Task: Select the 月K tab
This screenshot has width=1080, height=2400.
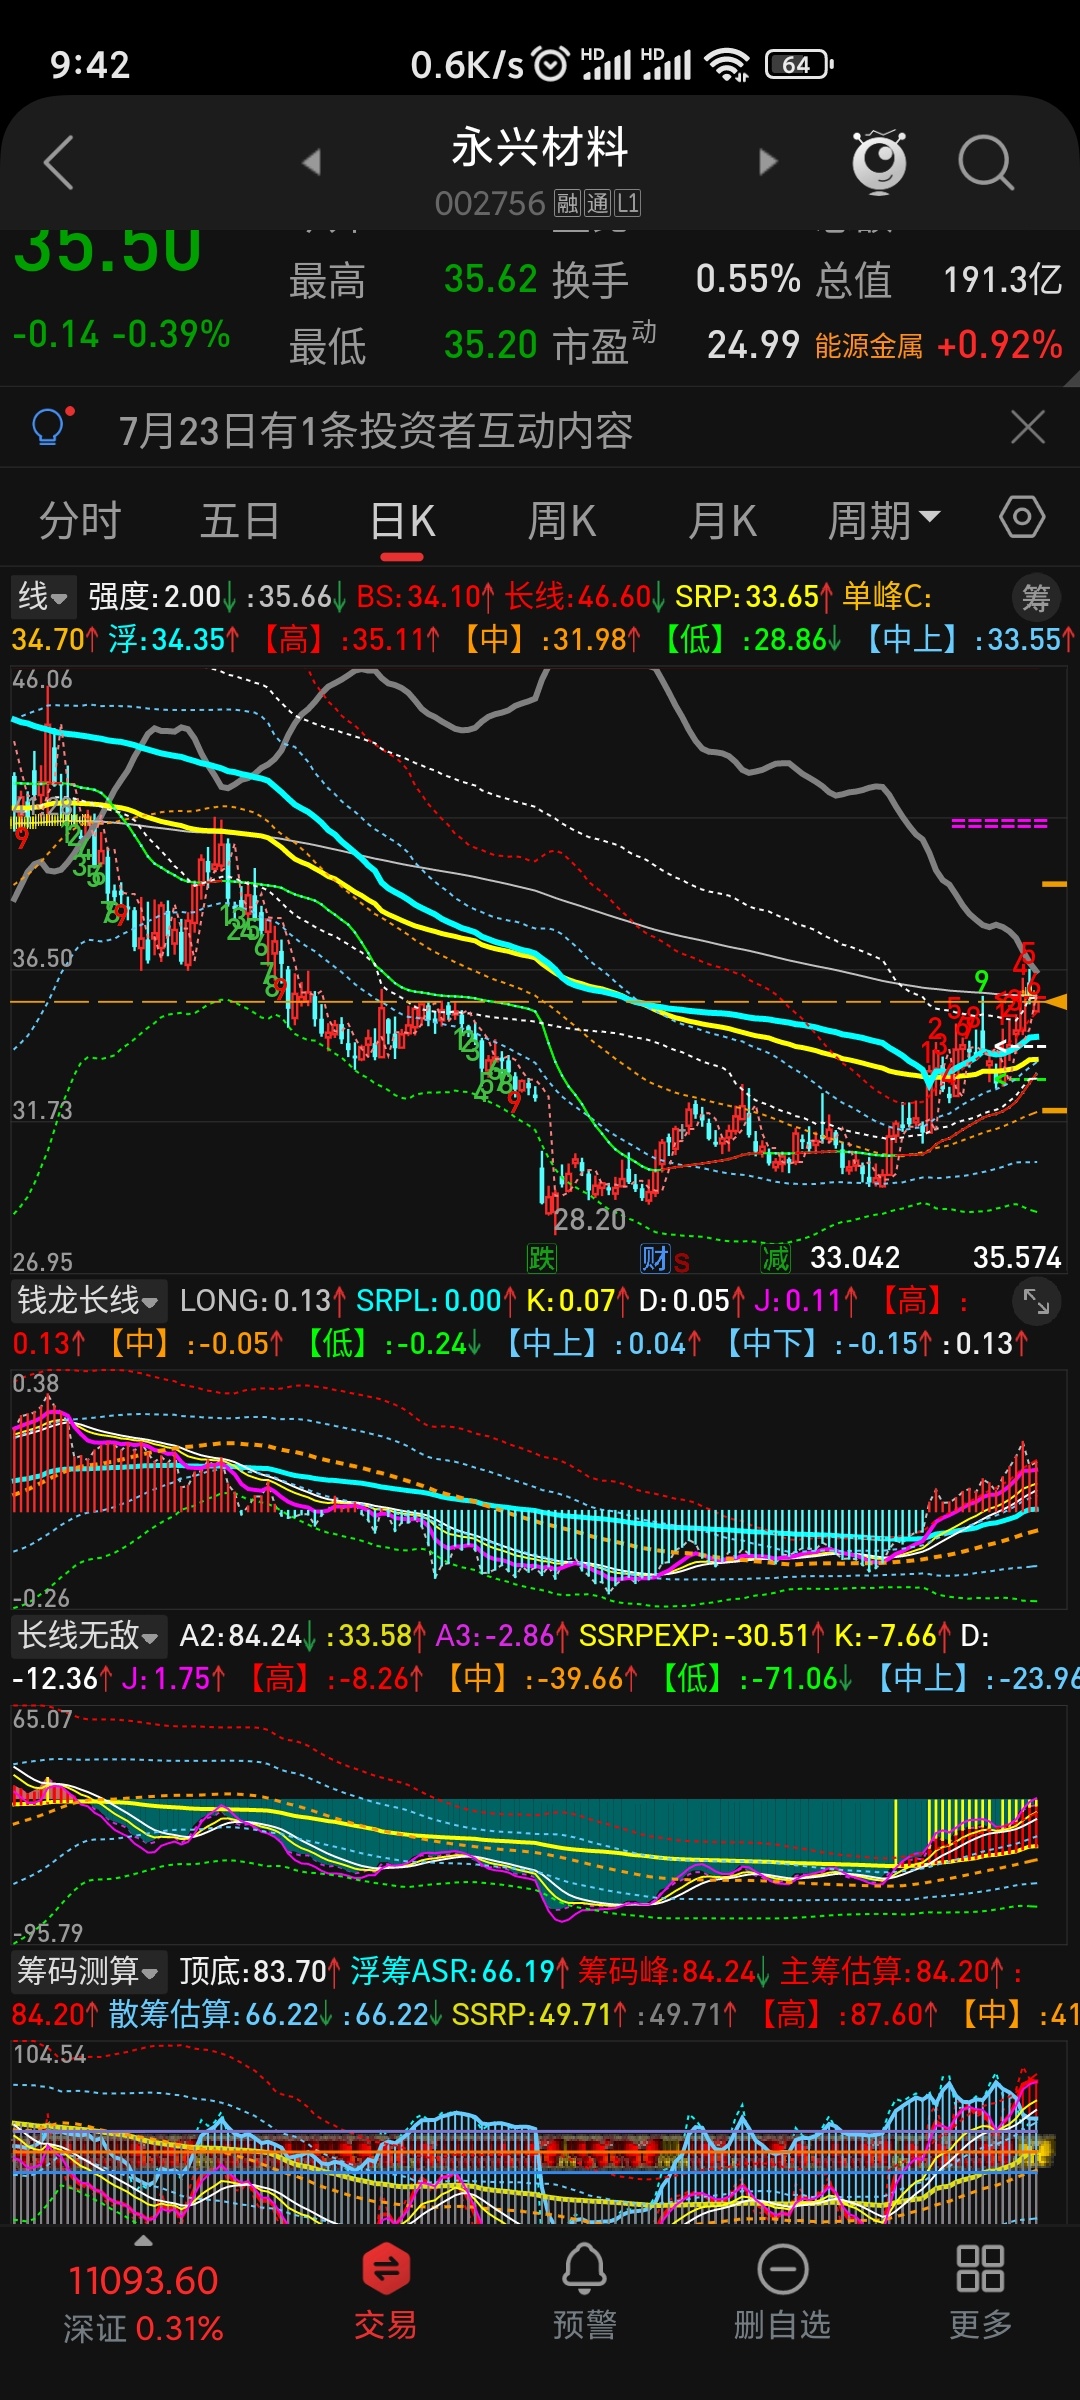Action: point(722,521)
